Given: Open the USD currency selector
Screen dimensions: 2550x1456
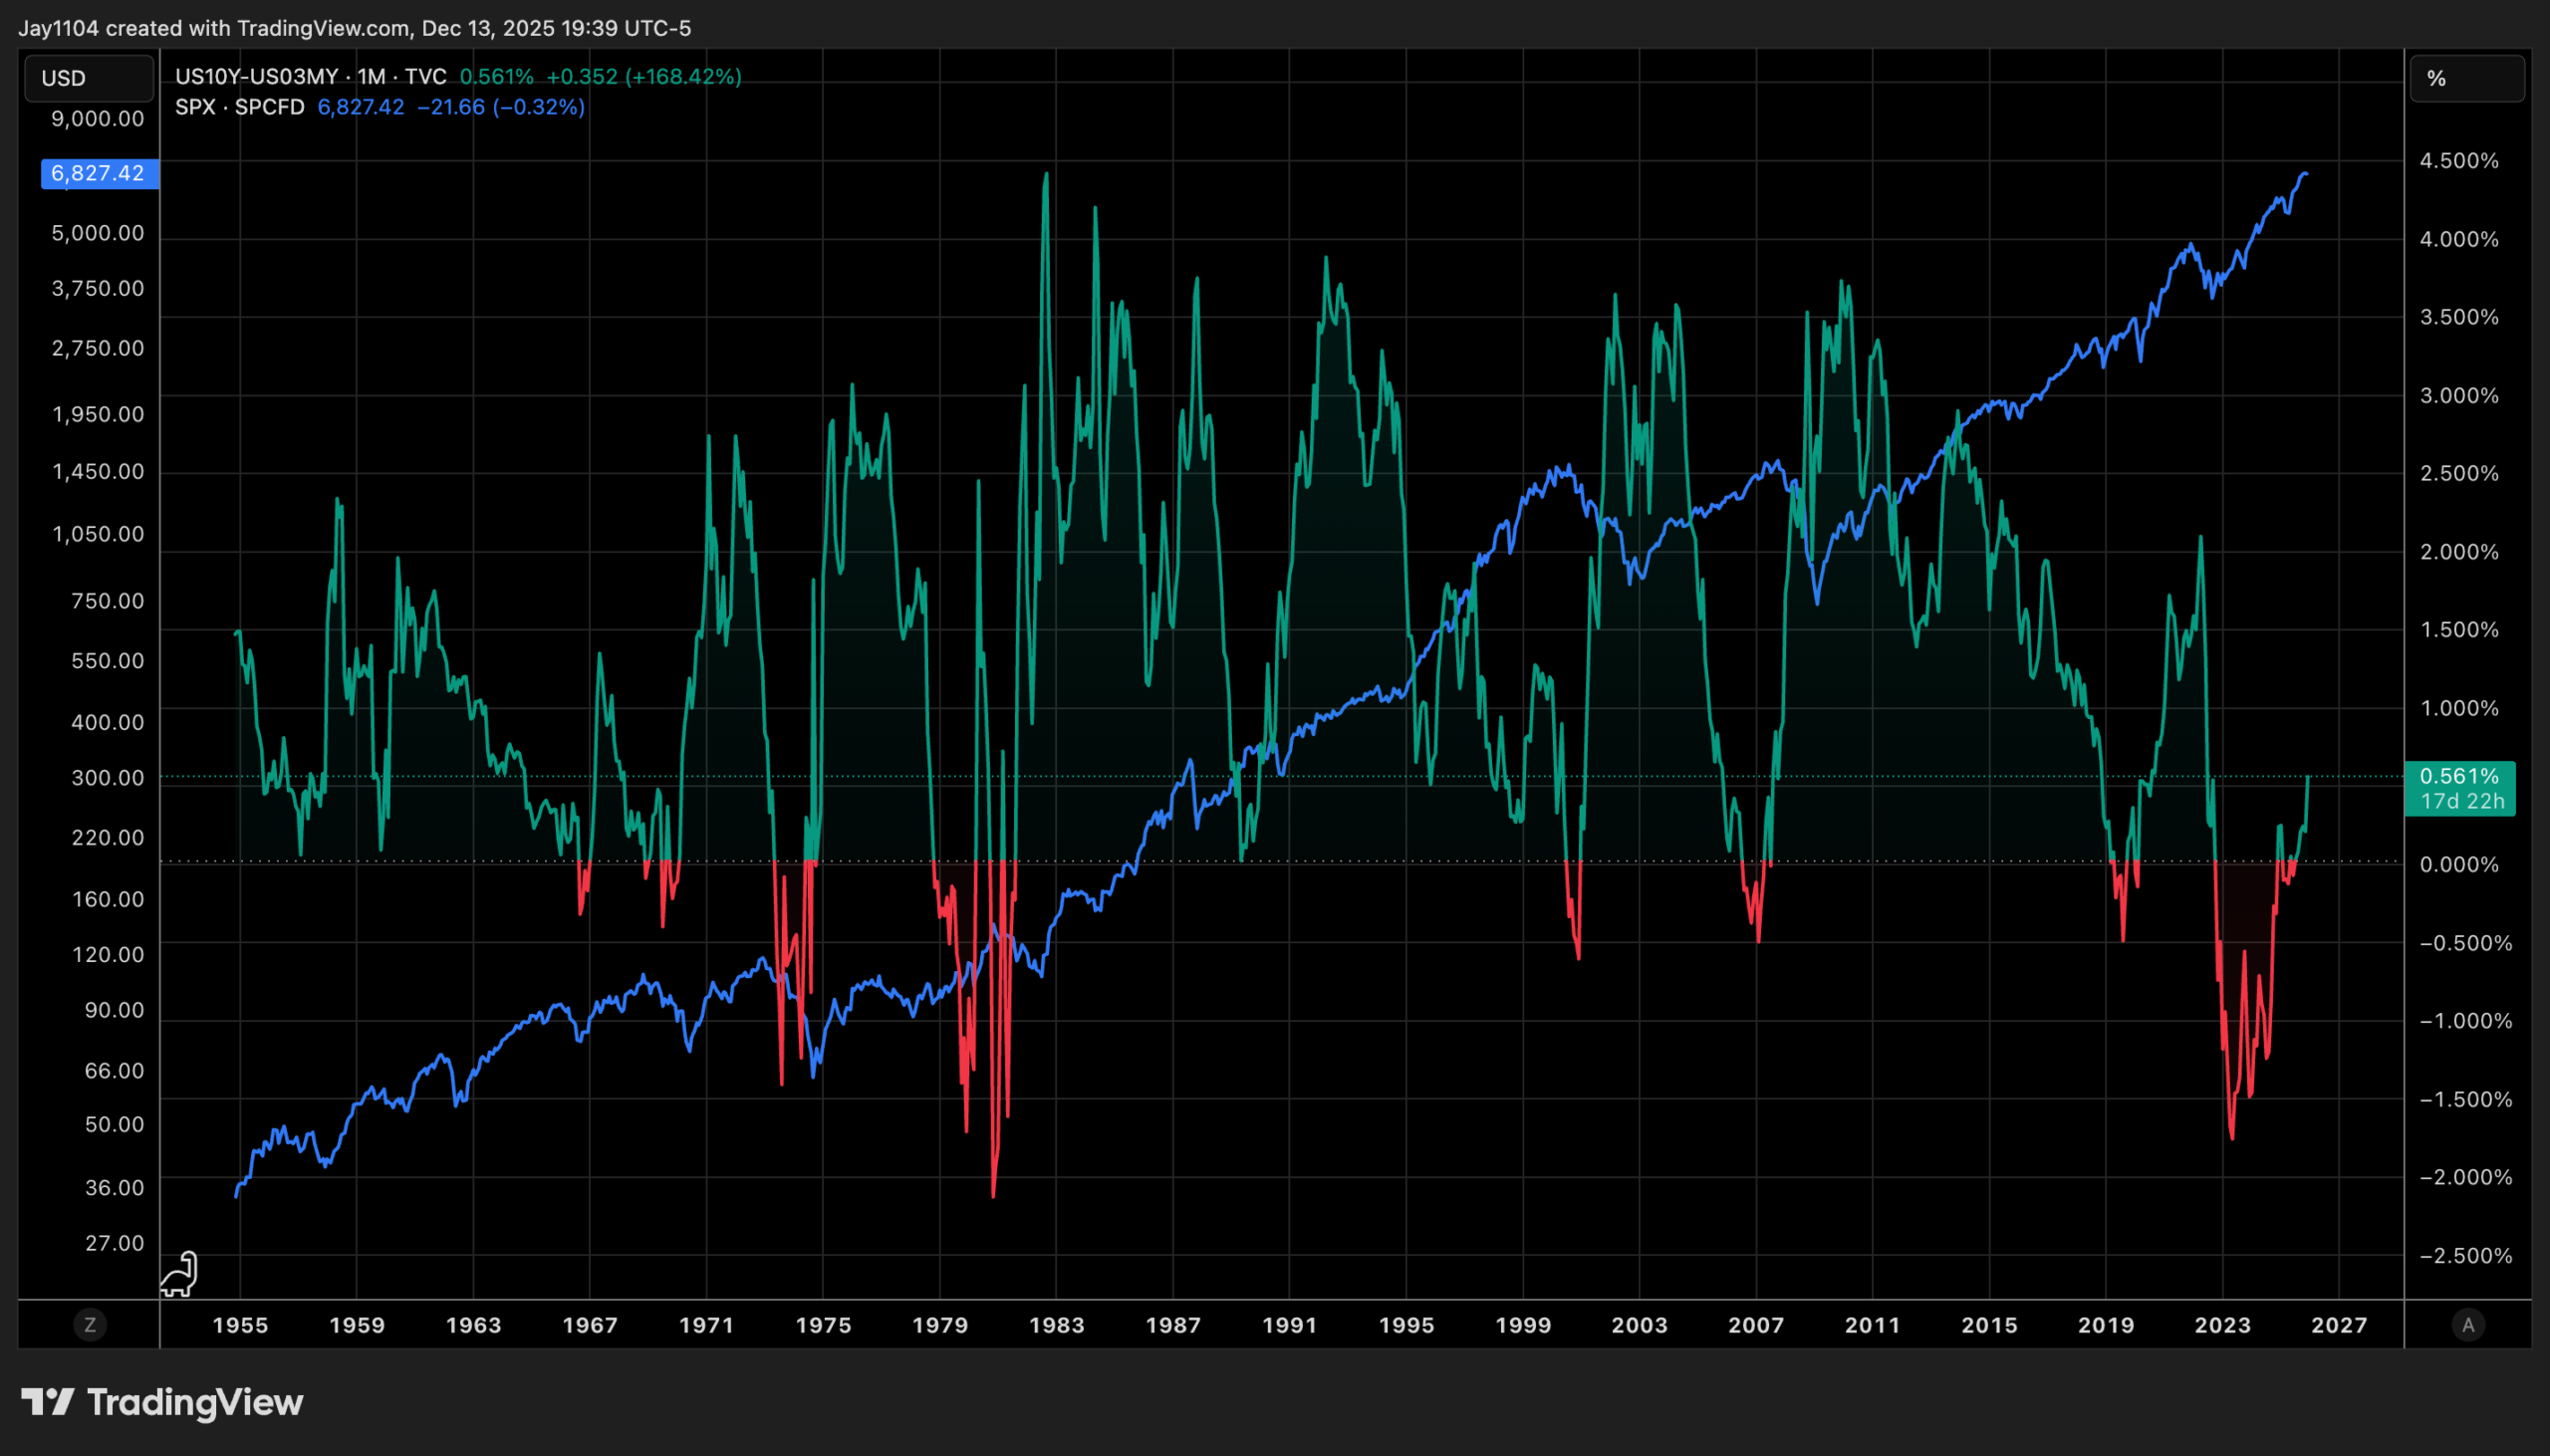Looking at the screenshot, I should coord(89,78).
